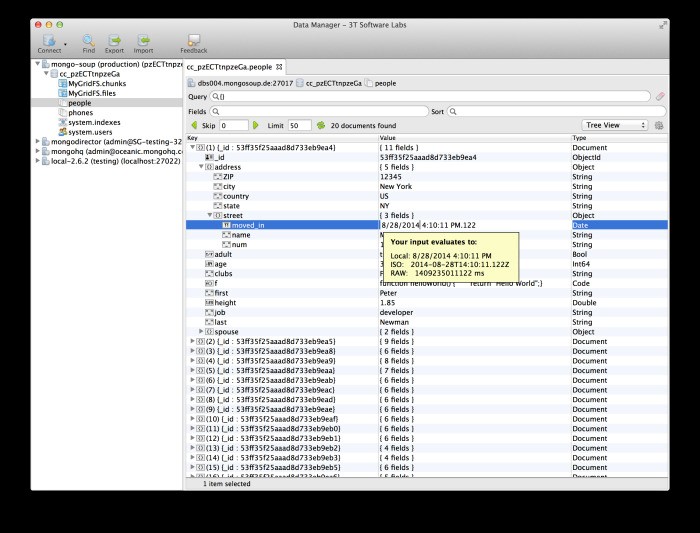Click the previous page green arrow
This screenshot has width=700, height=533.
coord(194,125)
